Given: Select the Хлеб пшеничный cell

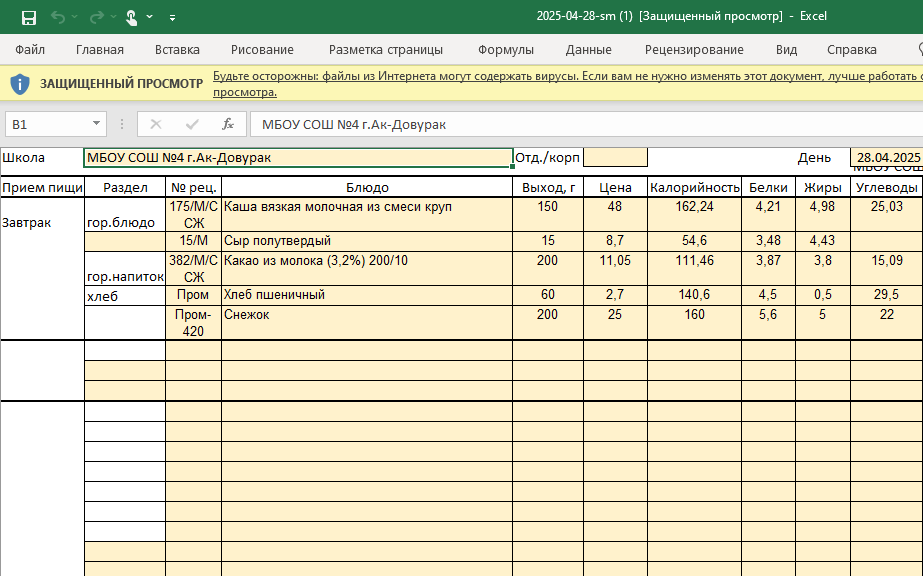Looking at the screenshot, I should (366, 295).
